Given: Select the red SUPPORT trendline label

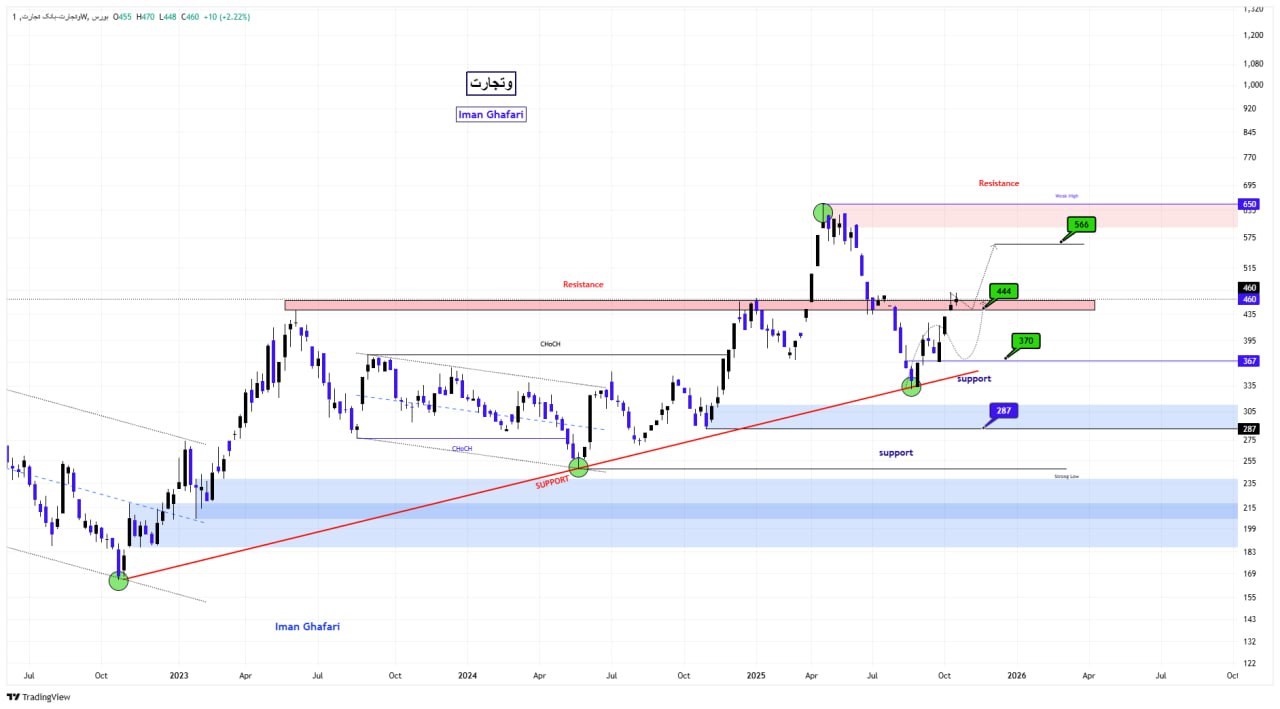Looking at the screenshot, I should [x=551, y=483].
